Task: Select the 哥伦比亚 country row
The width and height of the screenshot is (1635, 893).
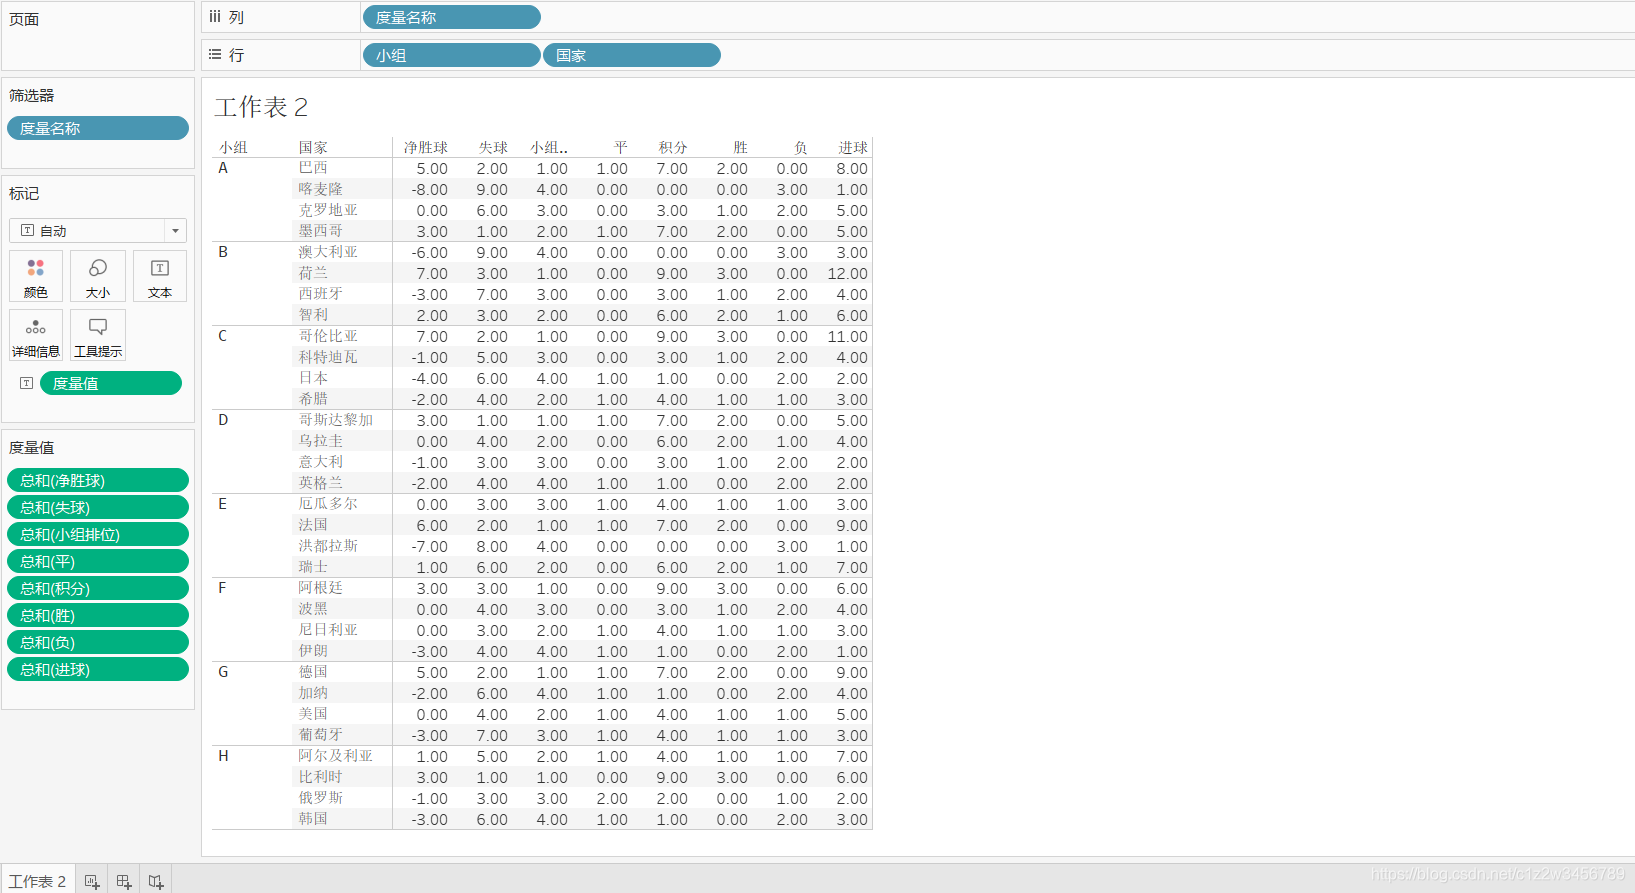Action: tap(328, 336)
